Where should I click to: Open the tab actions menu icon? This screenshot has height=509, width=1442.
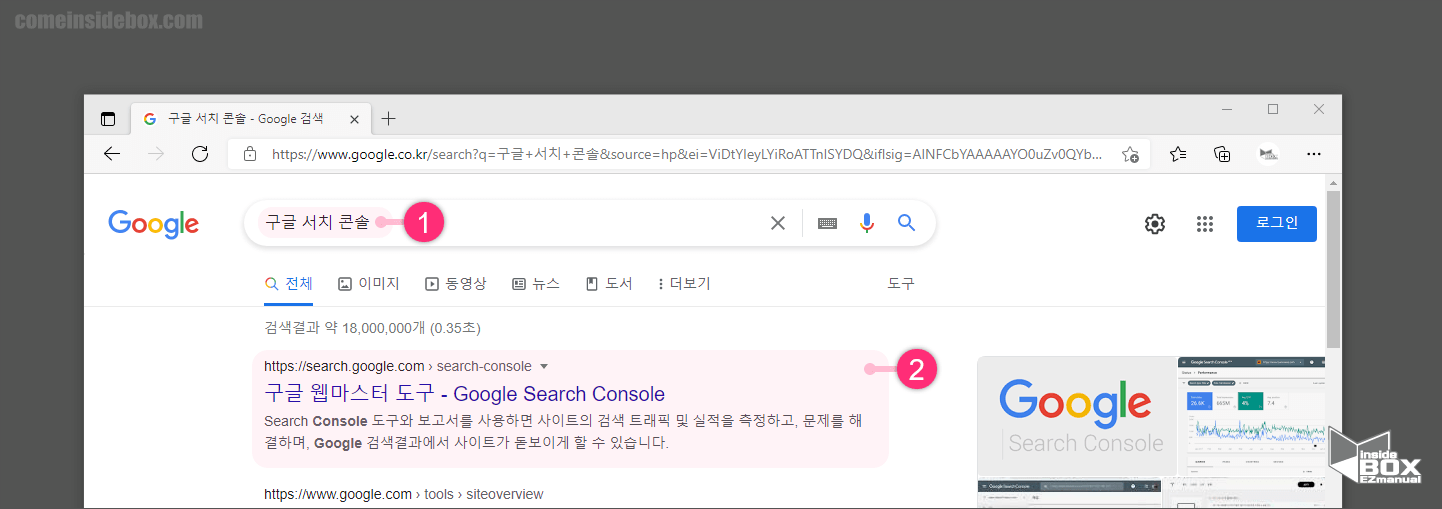[108, 119]
